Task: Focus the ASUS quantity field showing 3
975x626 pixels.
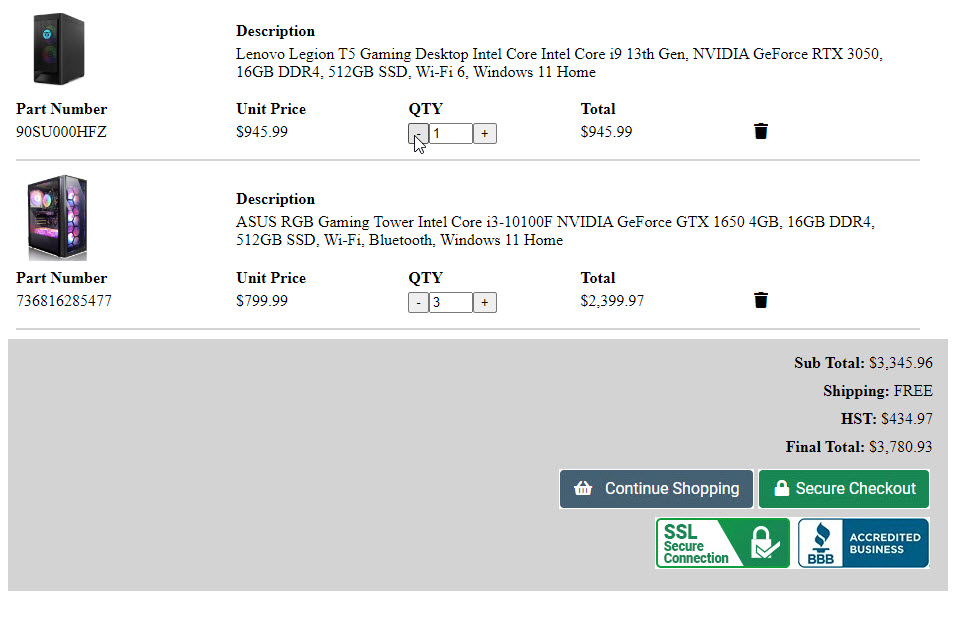Action: click(x=450, y=303)
